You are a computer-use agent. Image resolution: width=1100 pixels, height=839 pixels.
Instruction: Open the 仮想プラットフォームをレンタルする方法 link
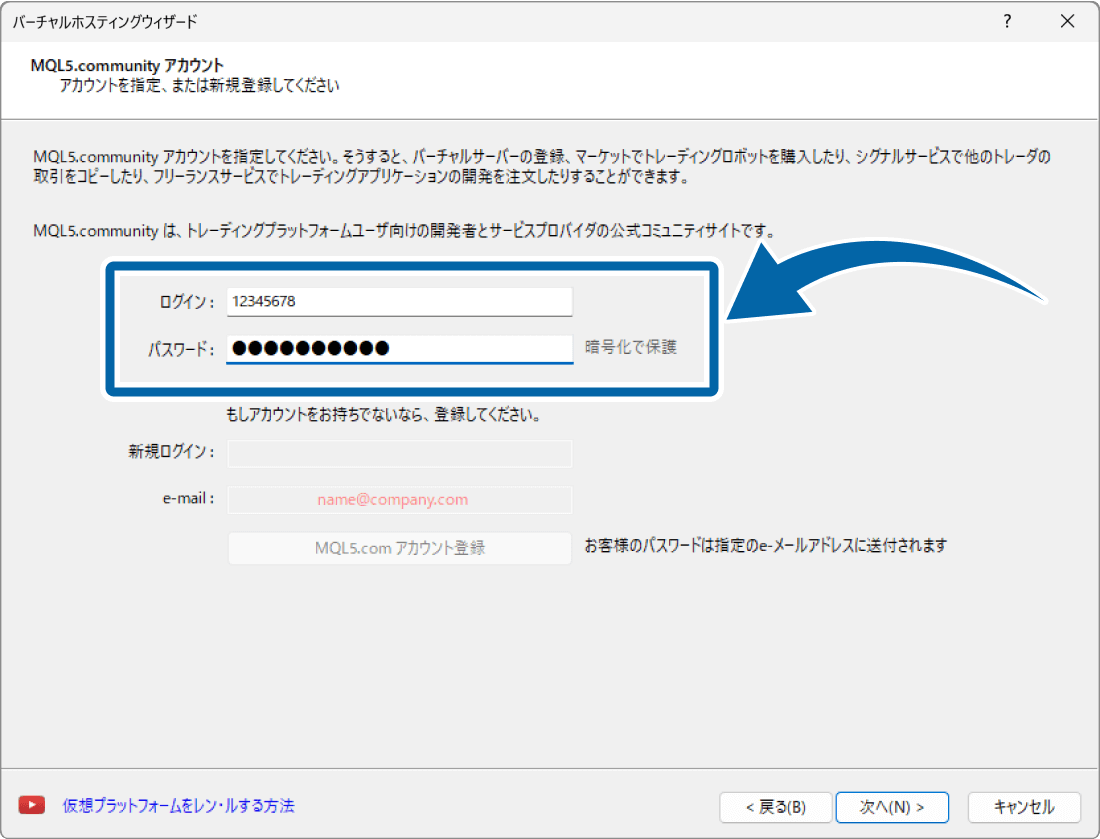178,805
